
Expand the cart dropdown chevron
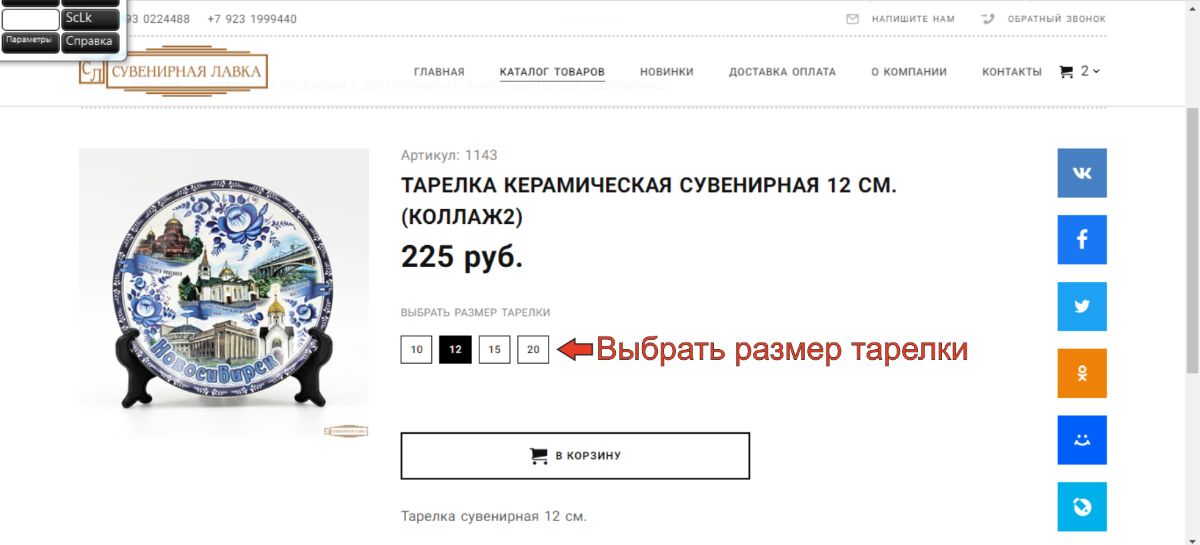click(x=1097, y=71)
